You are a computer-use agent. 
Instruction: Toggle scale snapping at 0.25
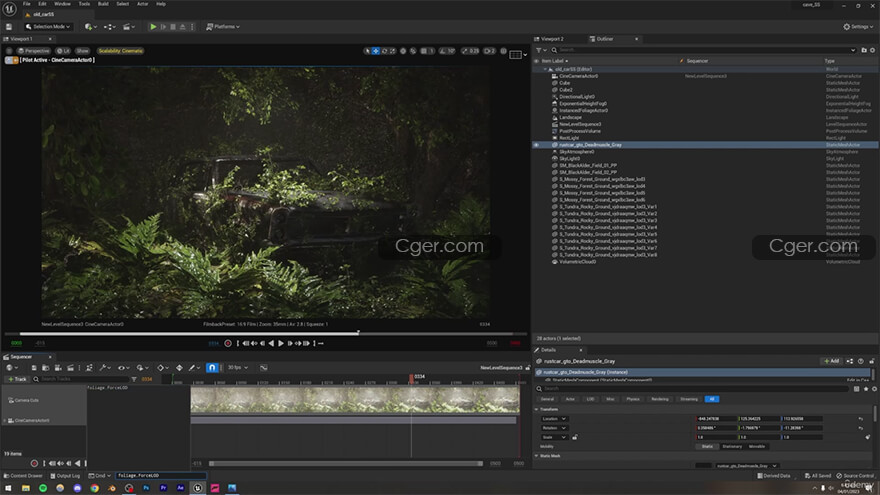[465, 51]
